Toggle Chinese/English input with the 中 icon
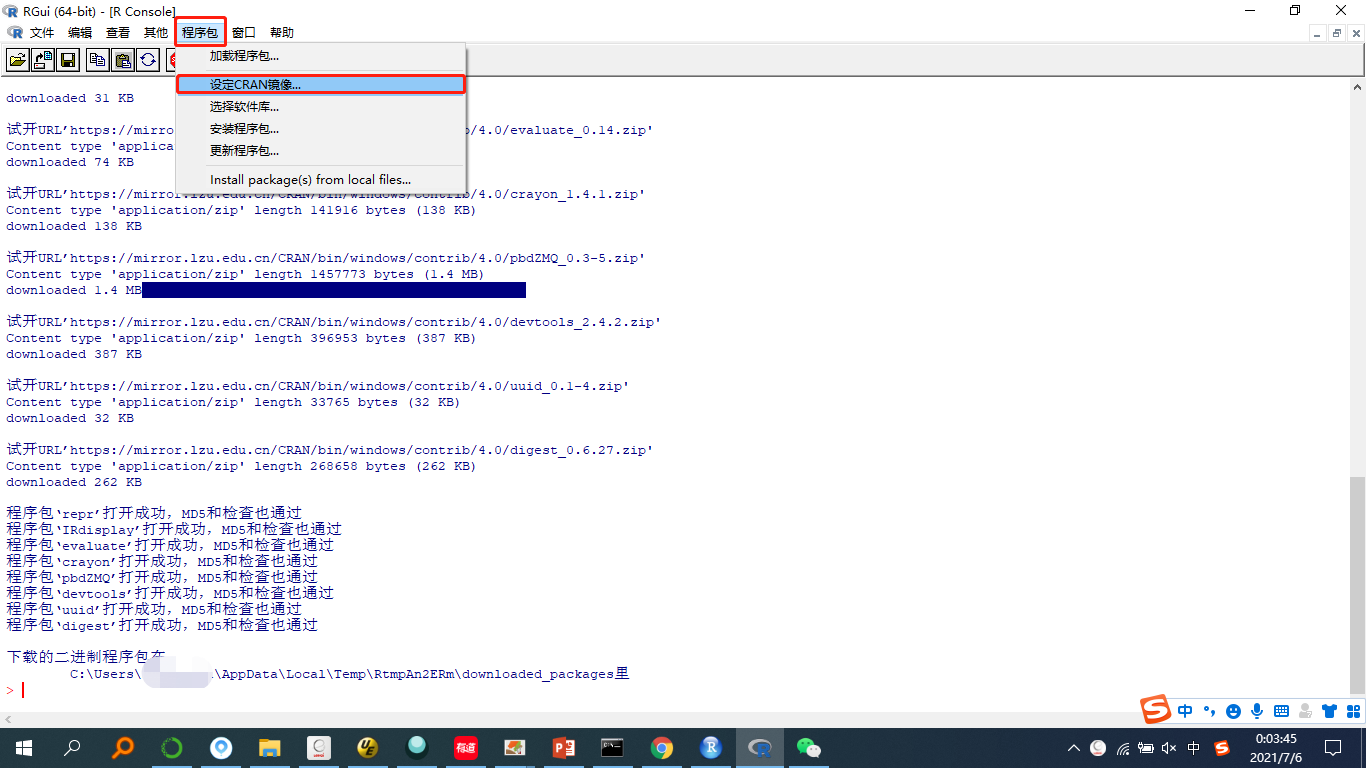Image resolution: width=1366 pixels, height=768 pixels. 1185,710
